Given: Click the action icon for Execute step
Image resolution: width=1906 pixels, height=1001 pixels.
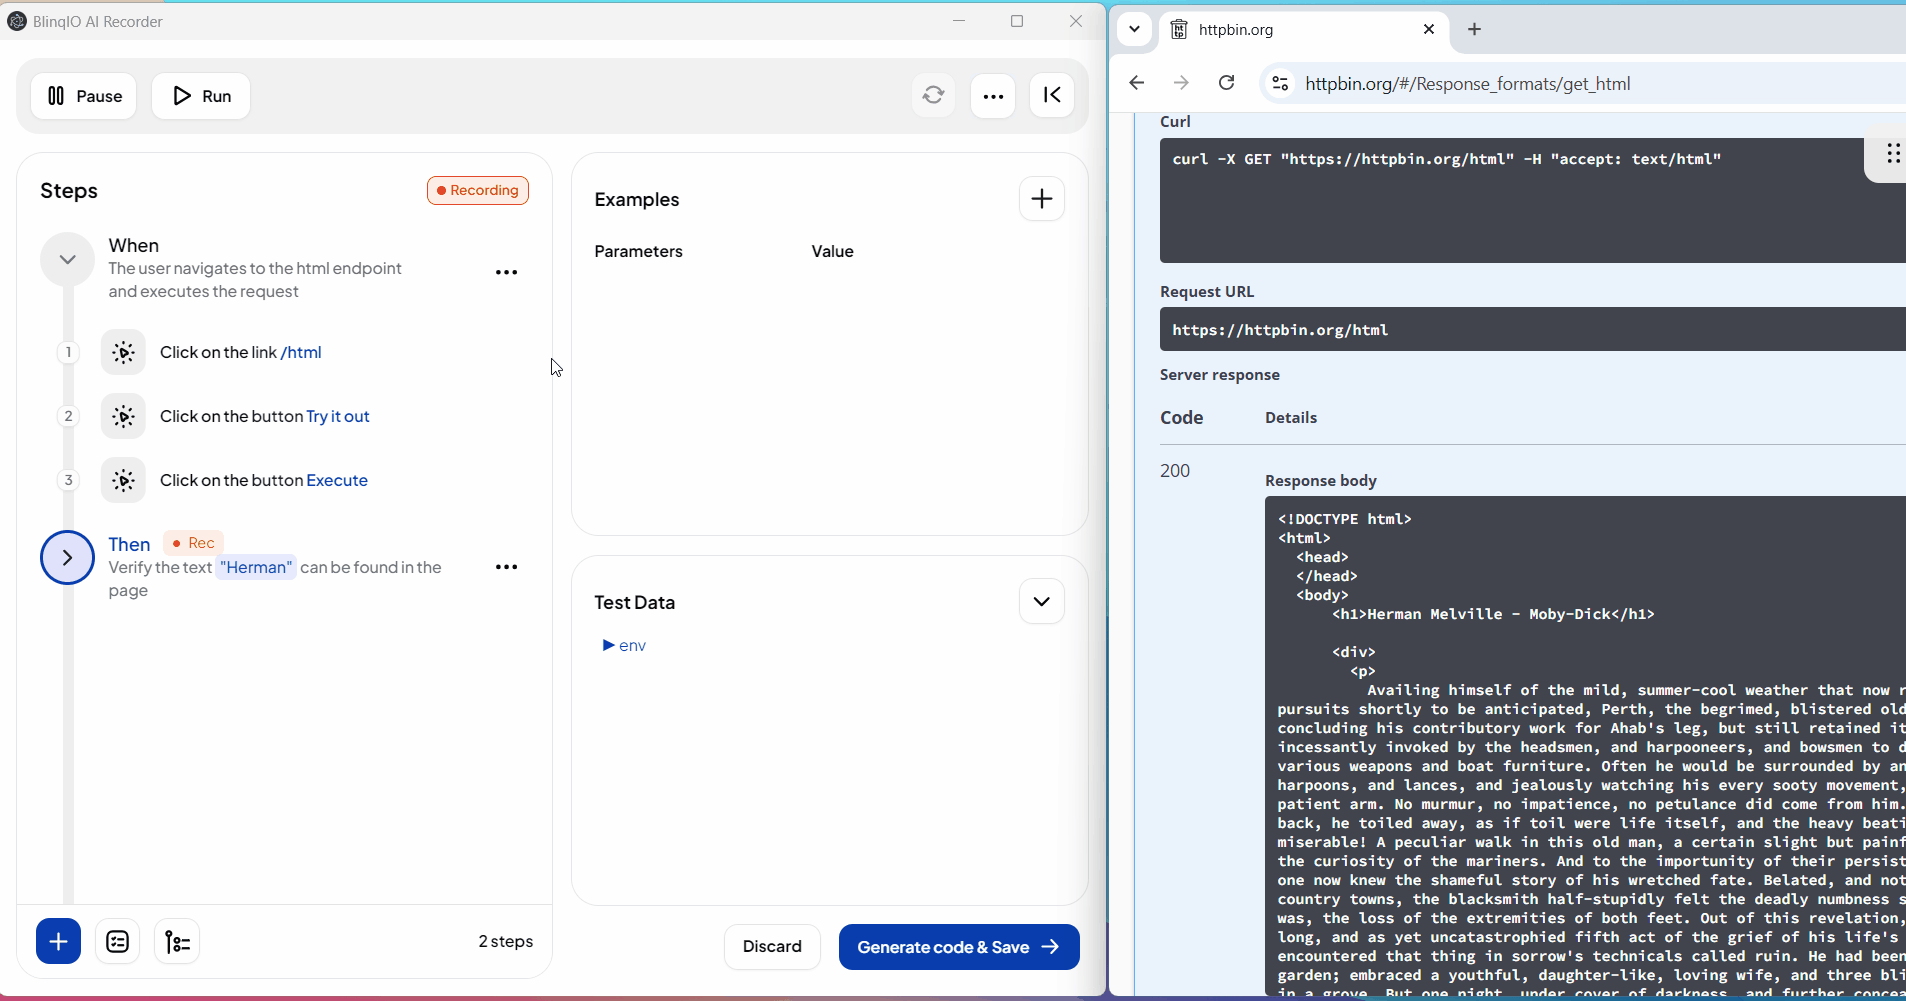Looking at the screenshot, I should point(123,481).
